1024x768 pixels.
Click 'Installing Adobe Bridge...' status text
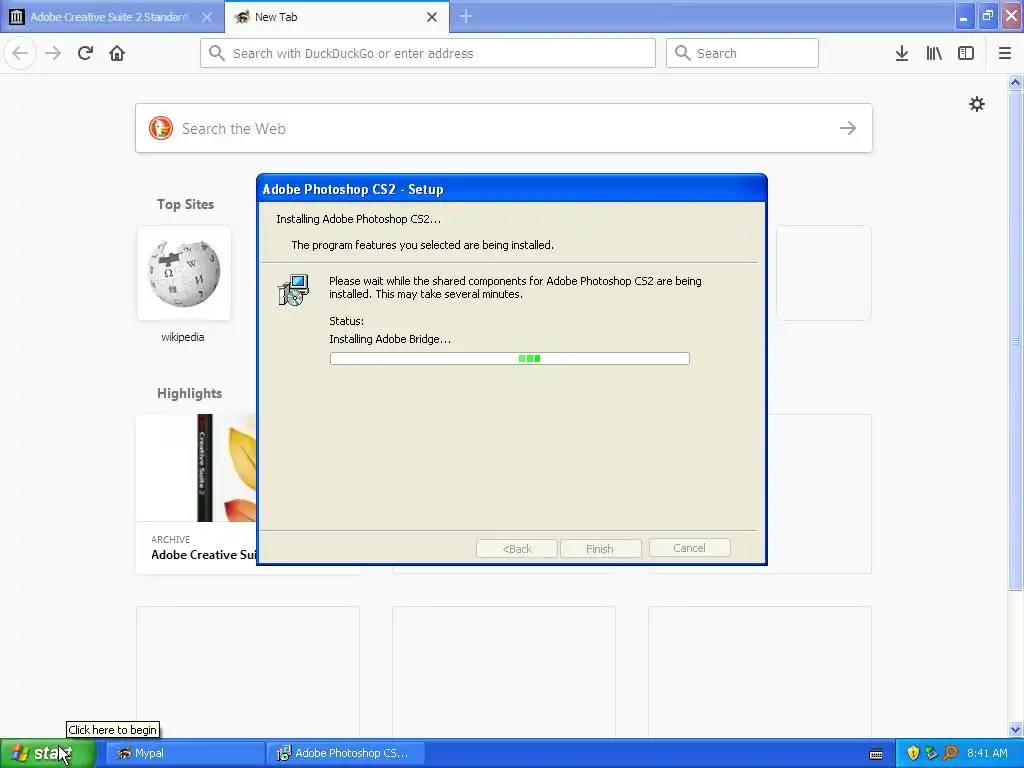390,339
